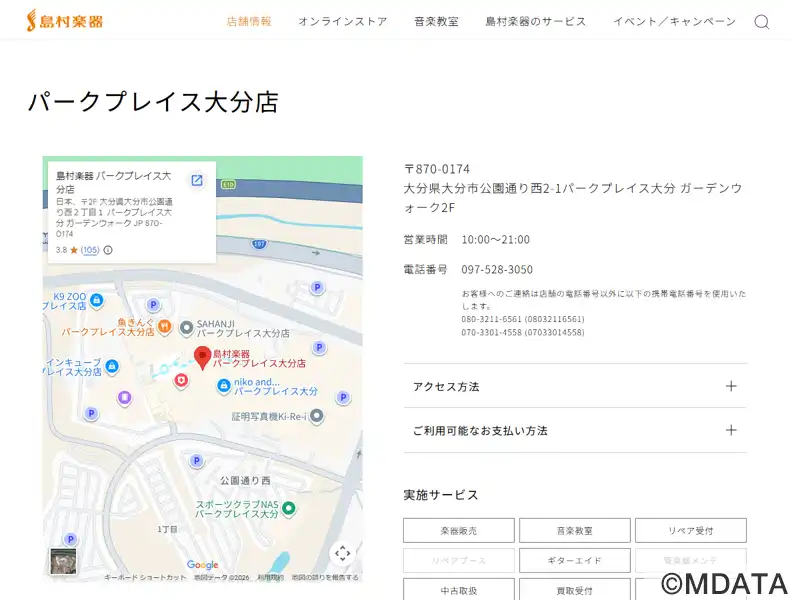Viewport: 800px width, 600px height.
Task: Click the 利用規約 map link
Action: (x=270, y=578)
